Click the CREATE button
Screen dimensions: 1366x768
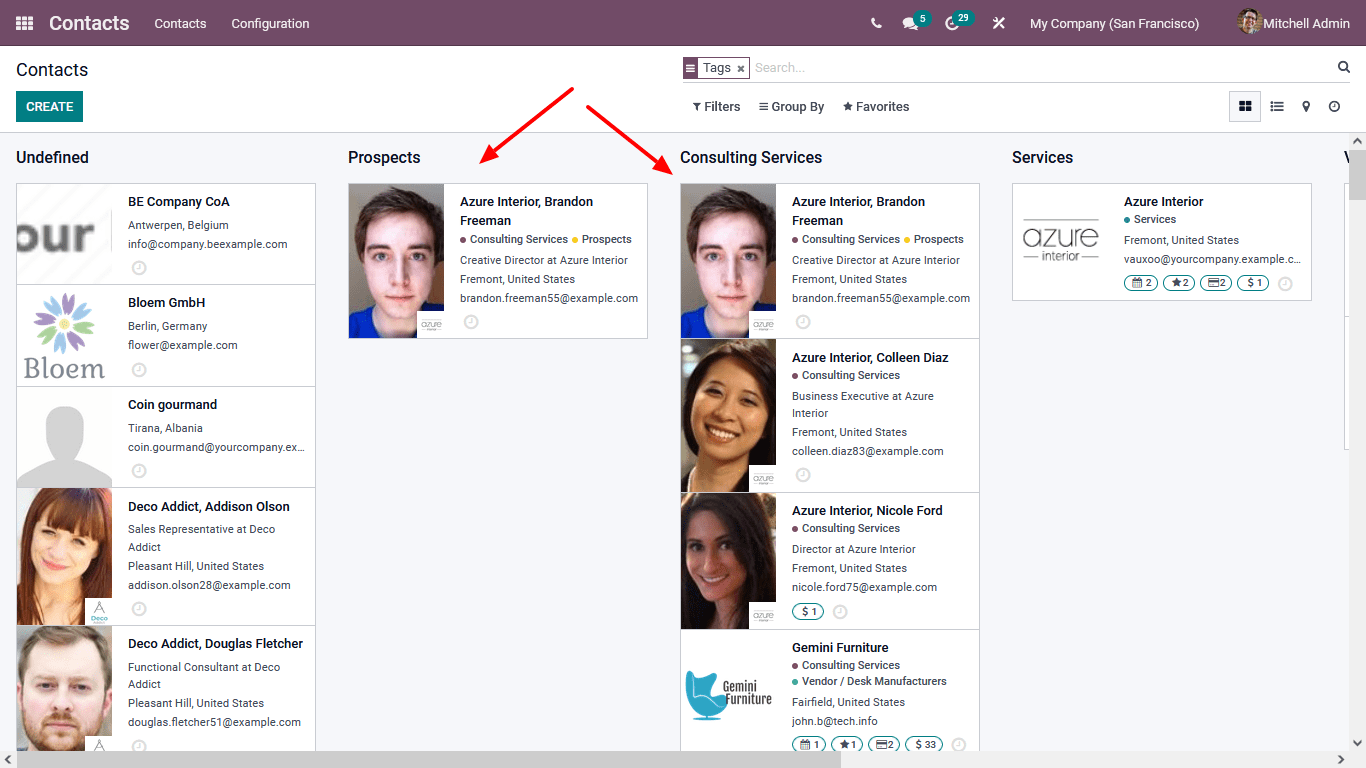[x=49, y=106]
